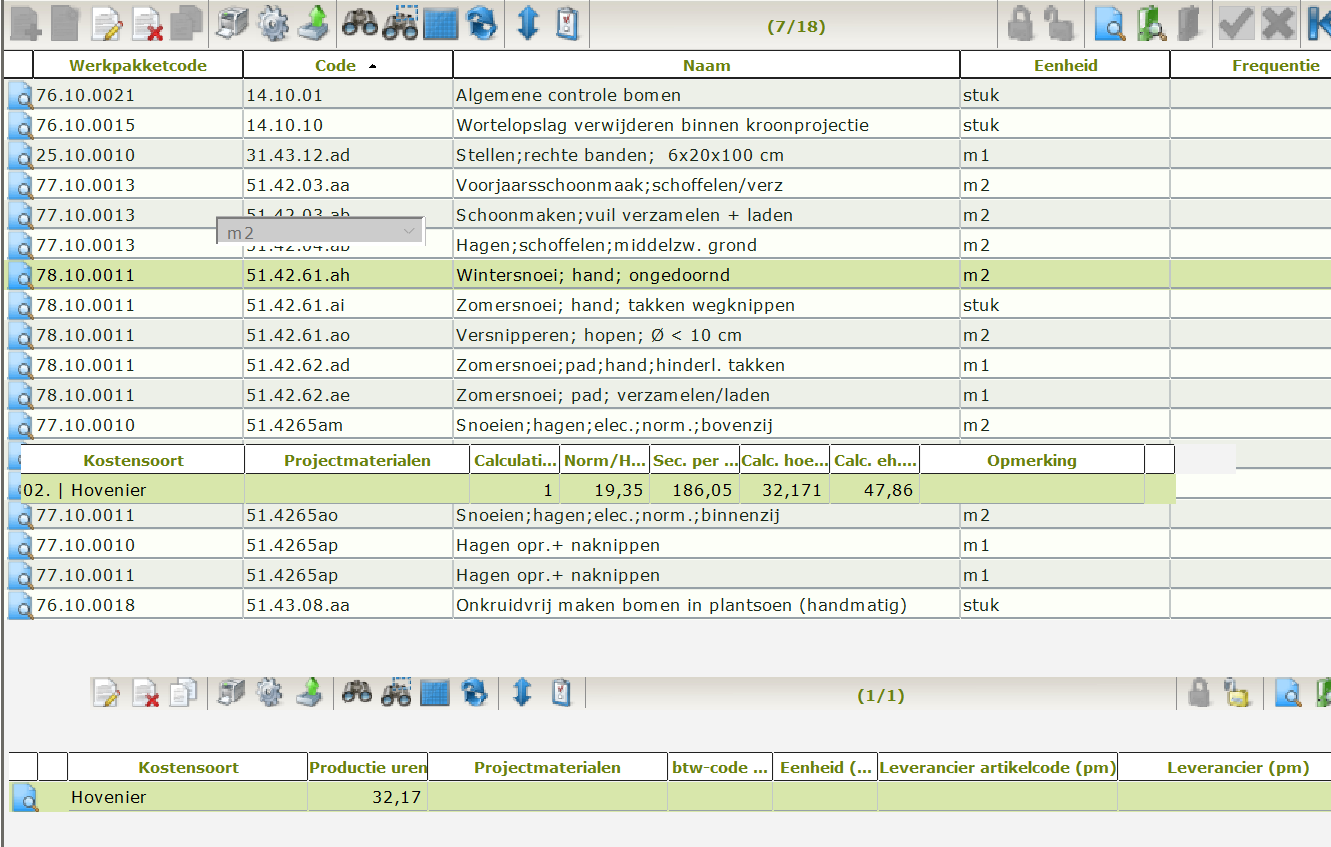This screenshot has height=847, width=1331.
Task: Click the delete record red-cross icon in the (7/18) toolbar
Action: point(148,24)
